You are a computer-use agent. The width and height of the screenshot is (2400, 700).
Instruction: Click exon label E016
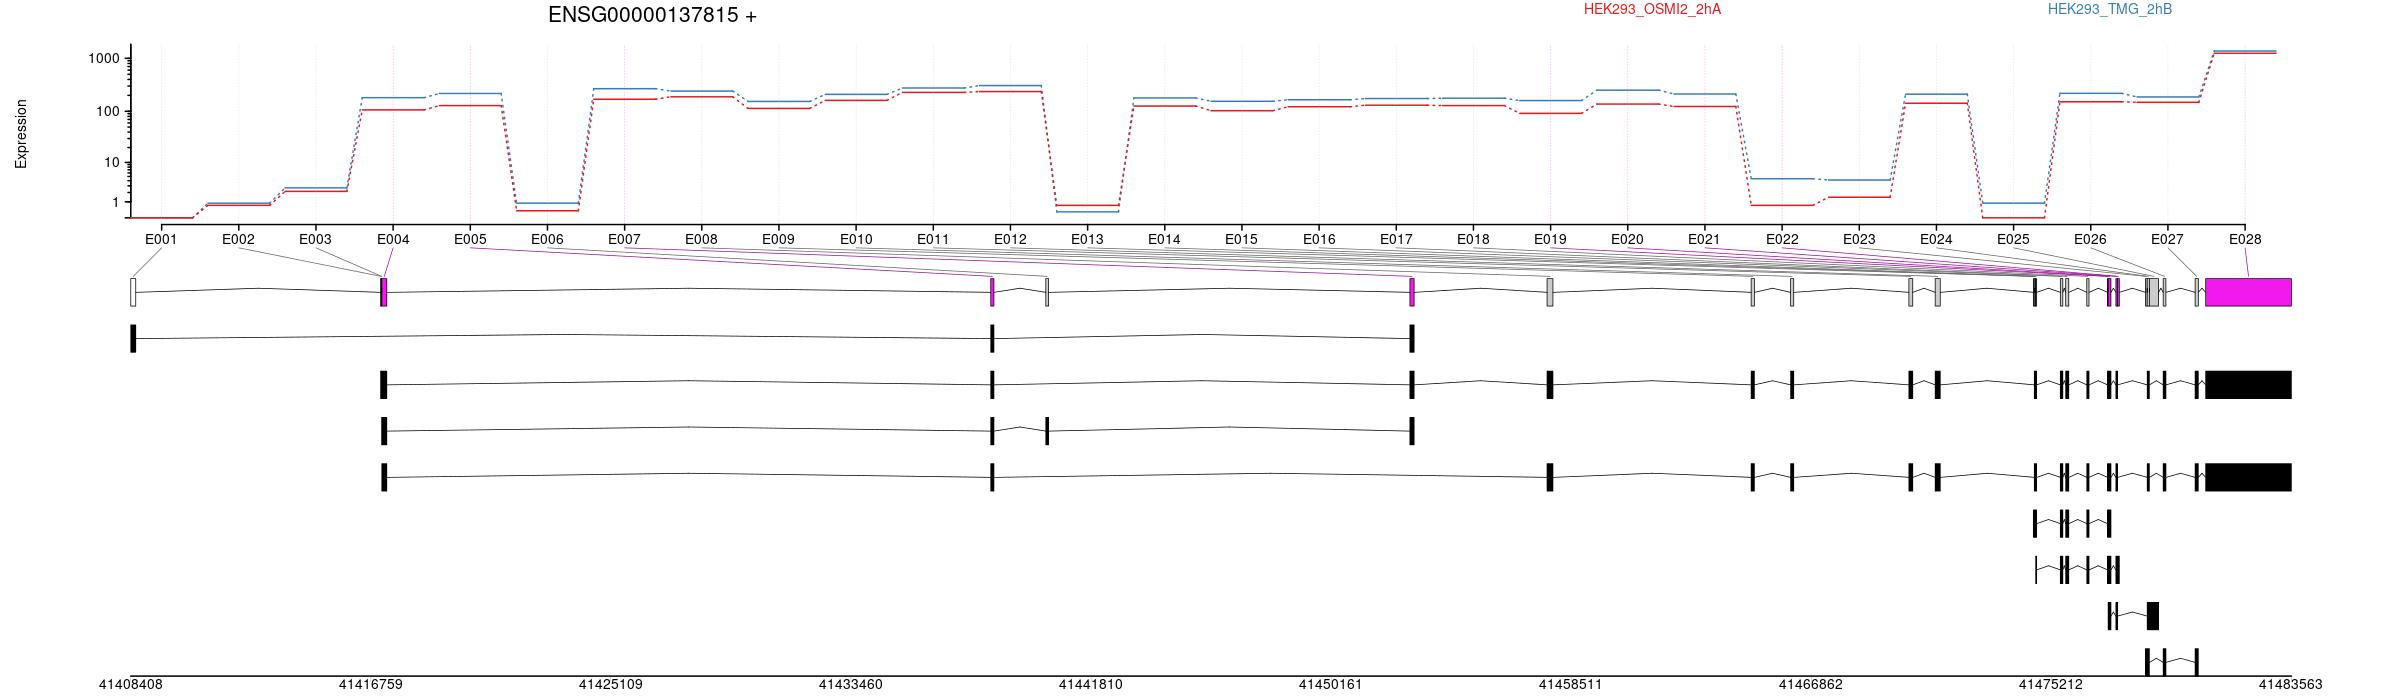[x=1319, y=239]
